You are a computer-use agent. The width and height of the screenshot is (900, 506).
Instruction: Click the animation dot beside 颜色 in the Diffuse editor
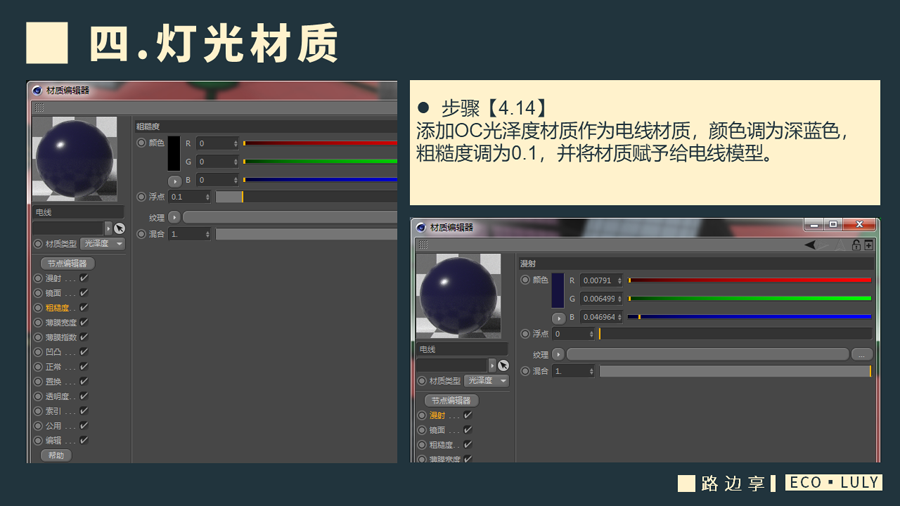click(x=525, y=280)
